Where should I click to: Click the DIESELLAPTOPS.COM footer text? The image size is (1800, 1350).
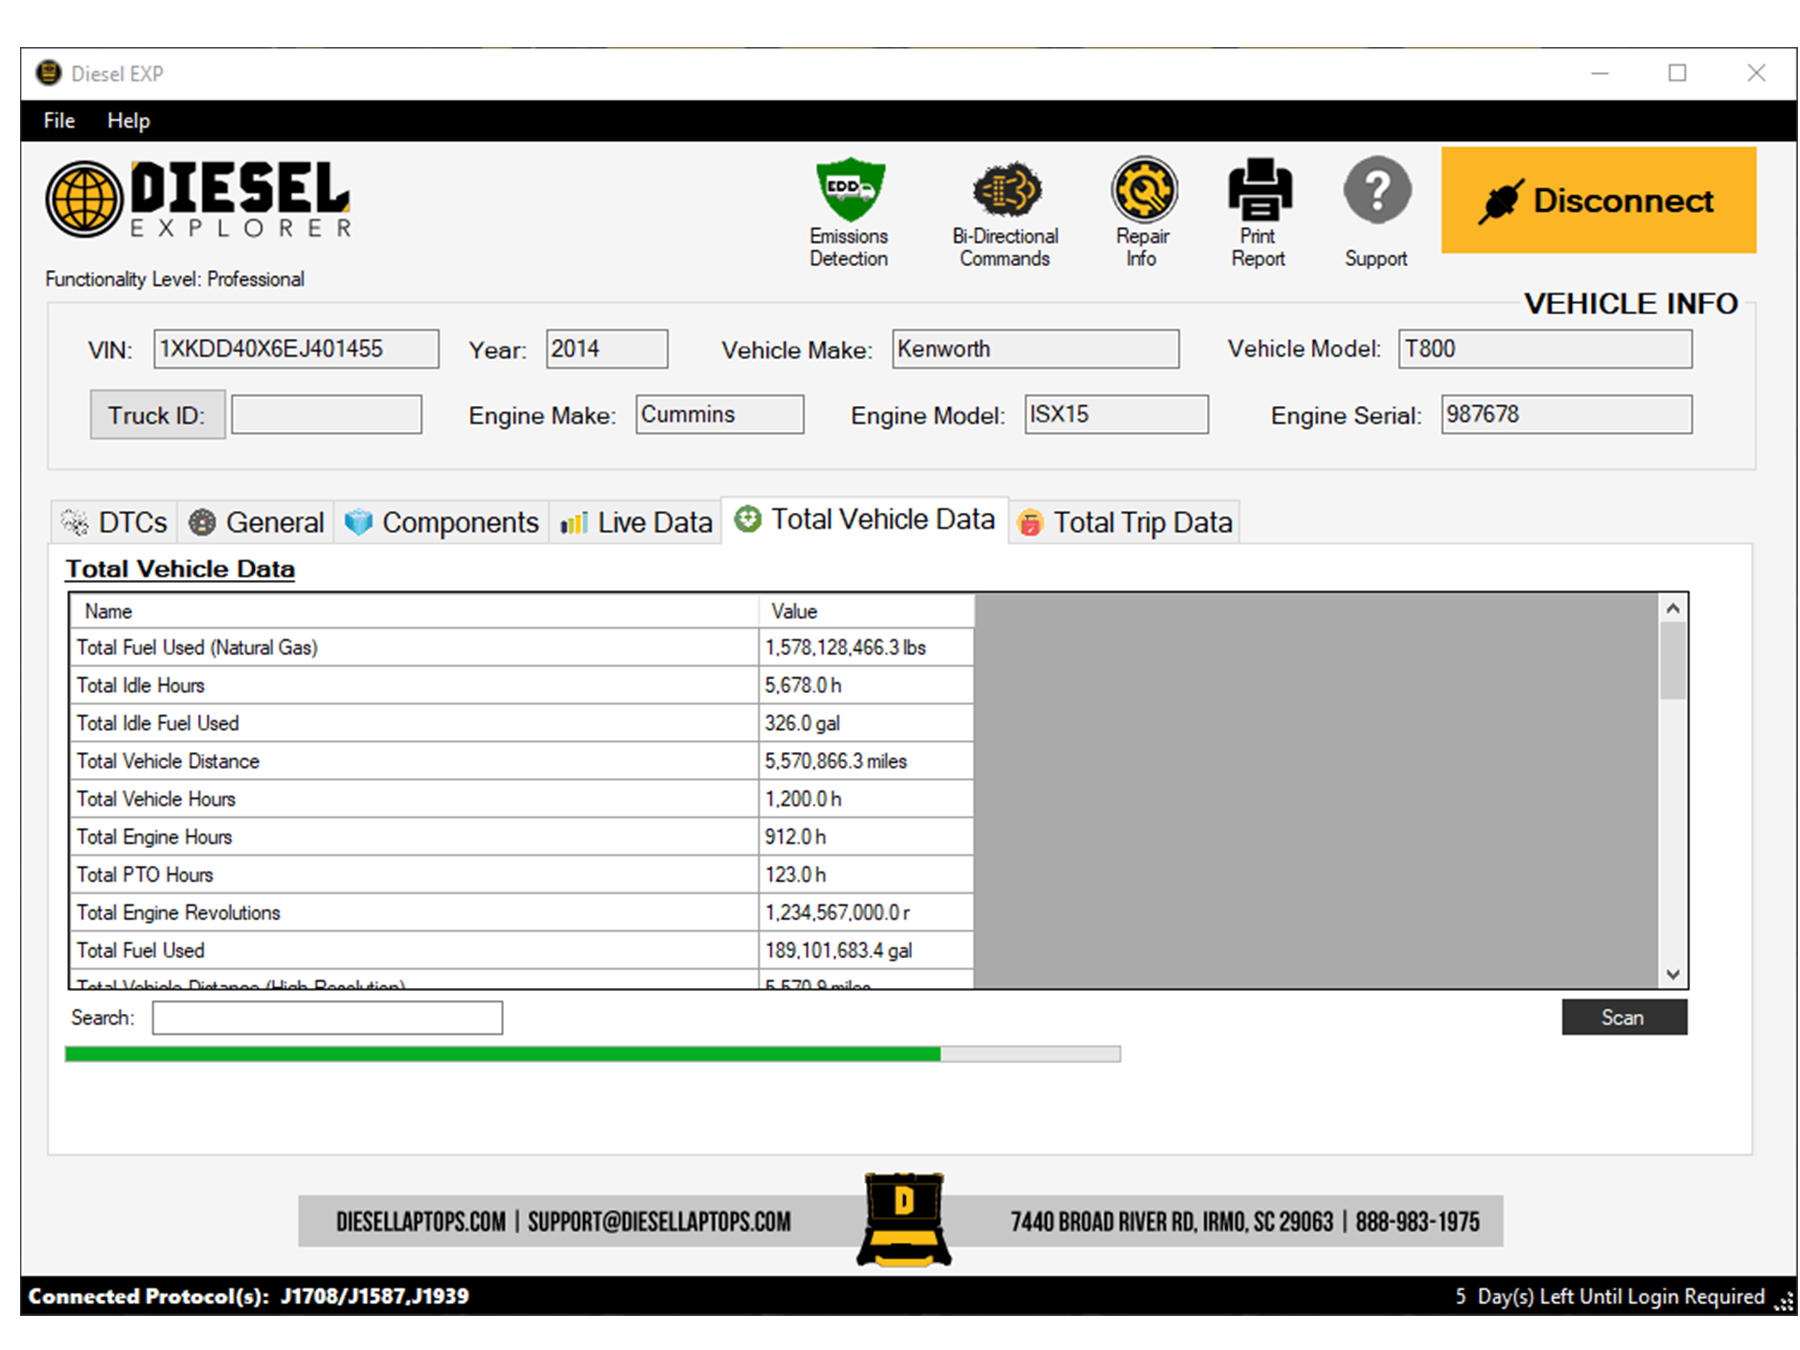coord(420,1221)
